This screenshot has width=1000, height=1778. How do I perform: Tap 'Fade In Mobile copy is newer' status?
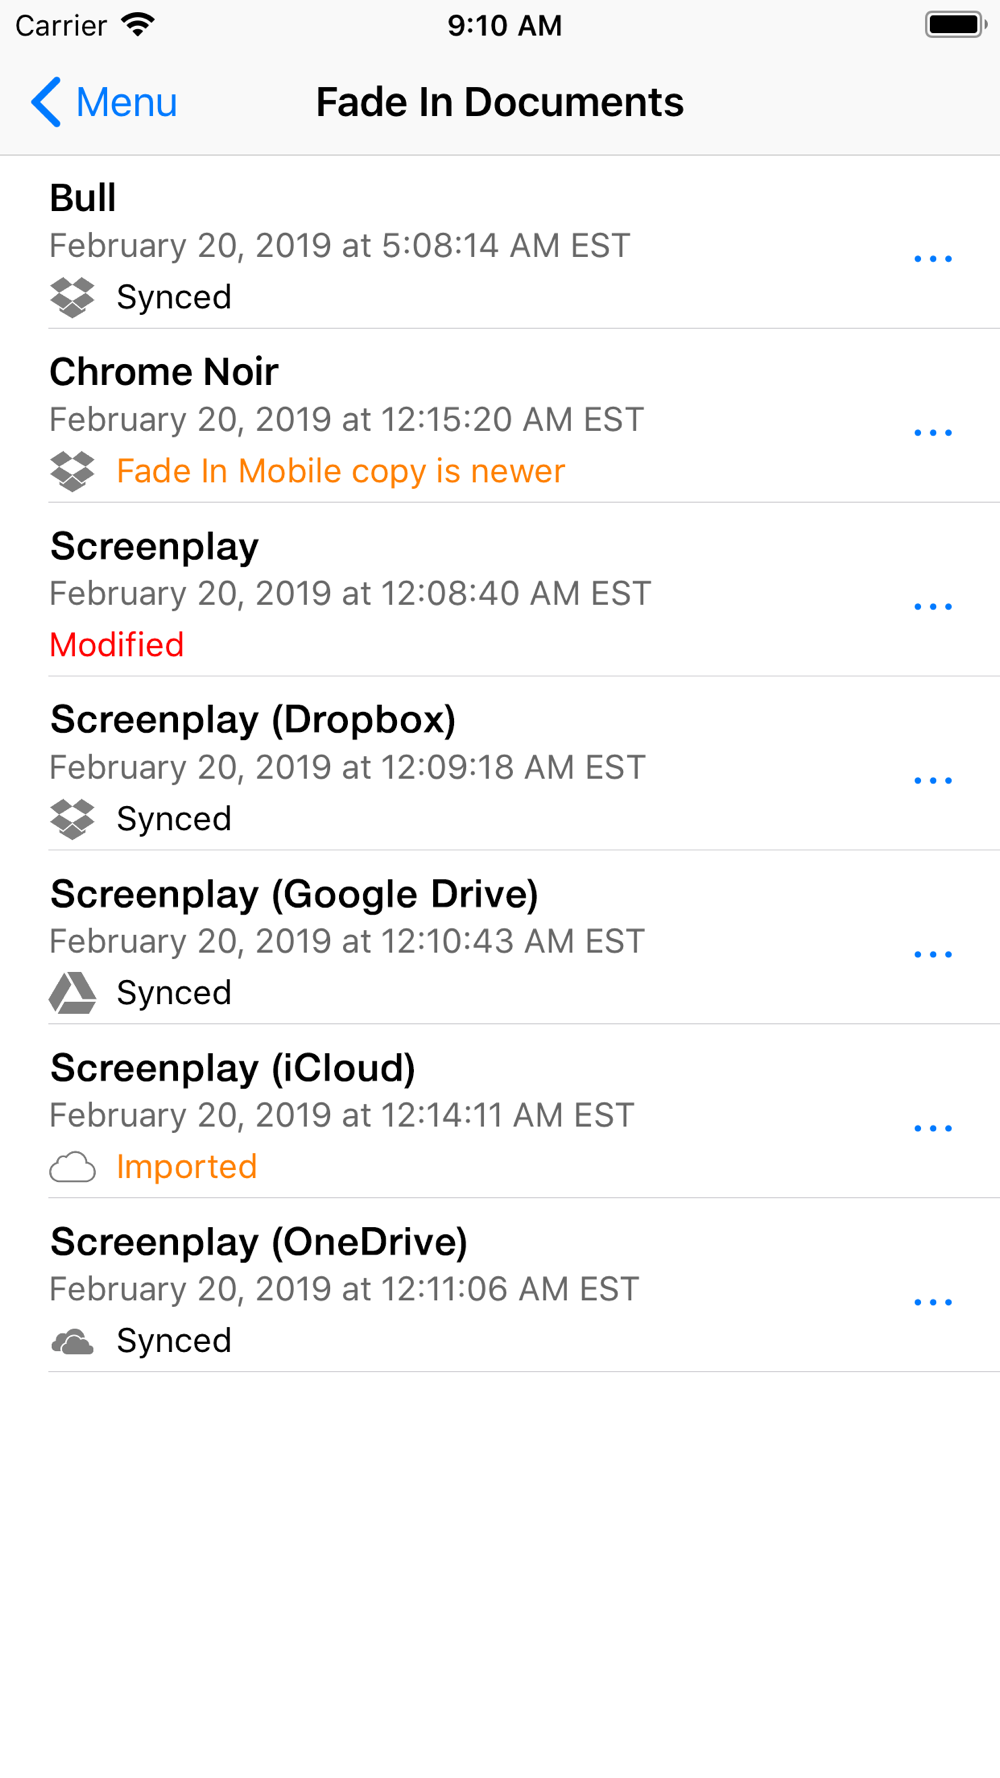coord(341,471)
